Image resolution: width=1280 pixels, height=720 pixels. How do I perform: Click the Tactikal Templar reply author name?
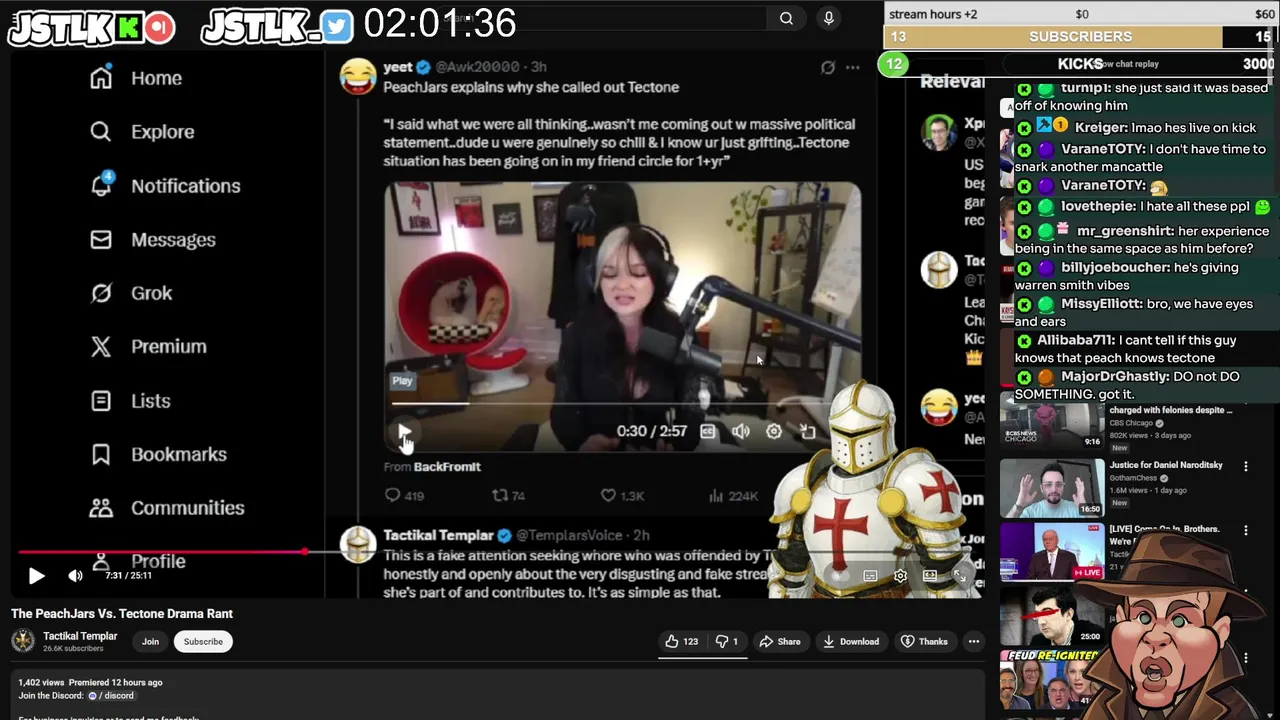pos(438,535)
